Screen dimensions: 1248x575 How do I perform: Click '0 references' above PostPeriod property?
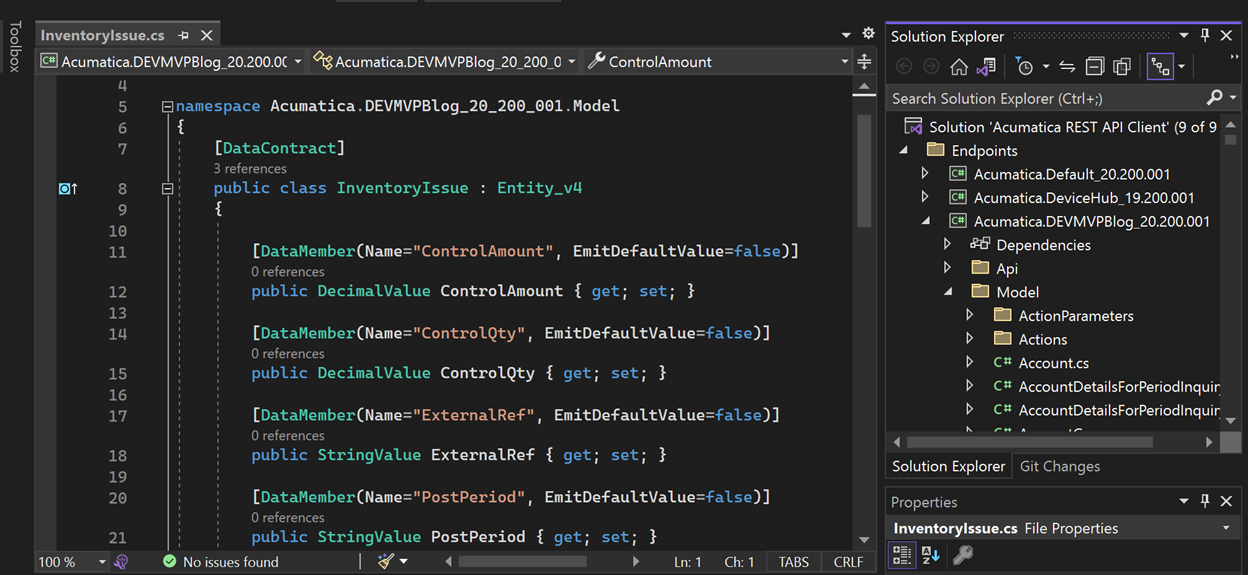point(288,518)
